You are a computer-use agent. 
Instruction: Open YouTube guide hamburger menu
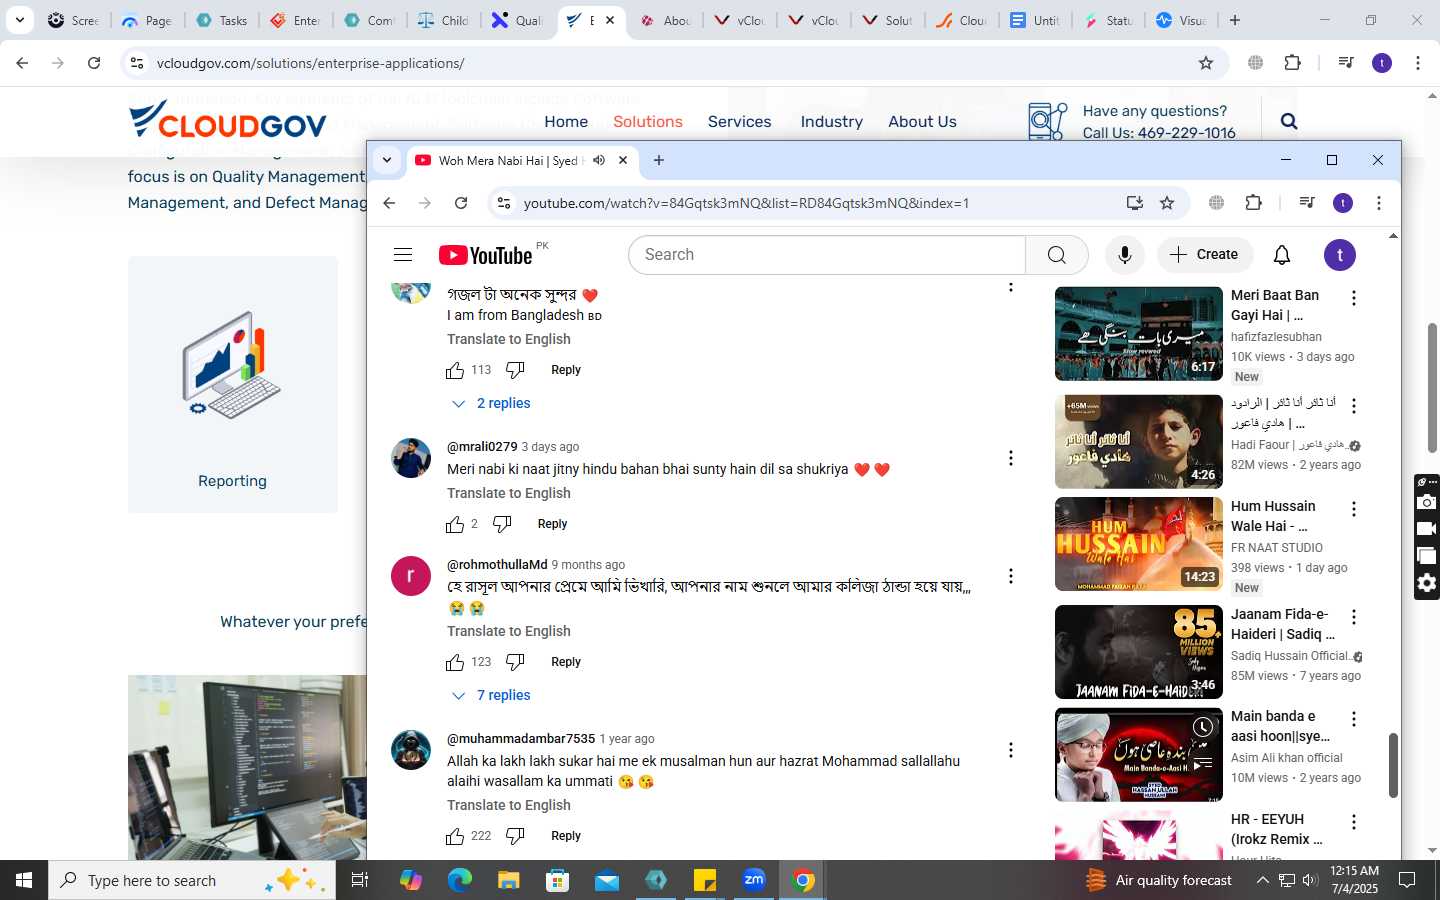(403, 255)
